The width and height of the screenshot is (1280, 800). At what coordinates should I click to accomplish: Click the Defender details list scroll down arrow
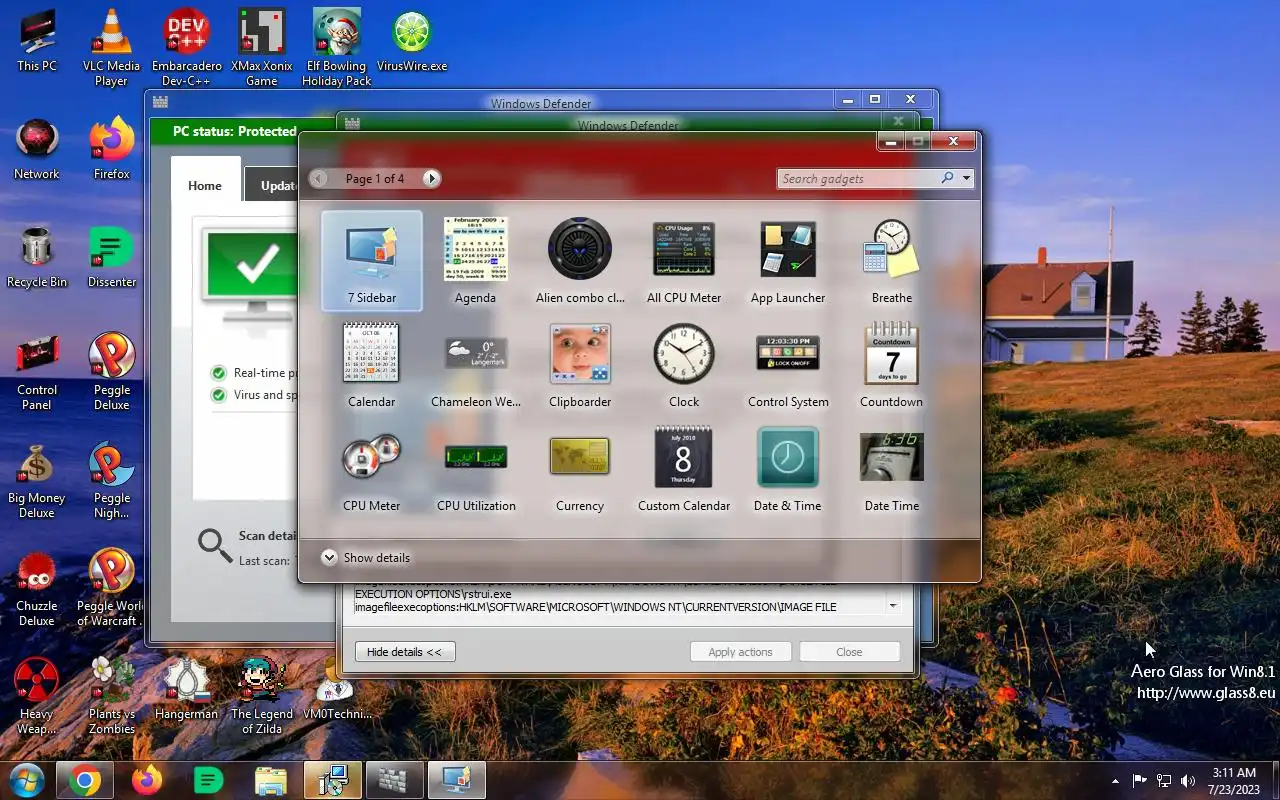click(893, 606)
